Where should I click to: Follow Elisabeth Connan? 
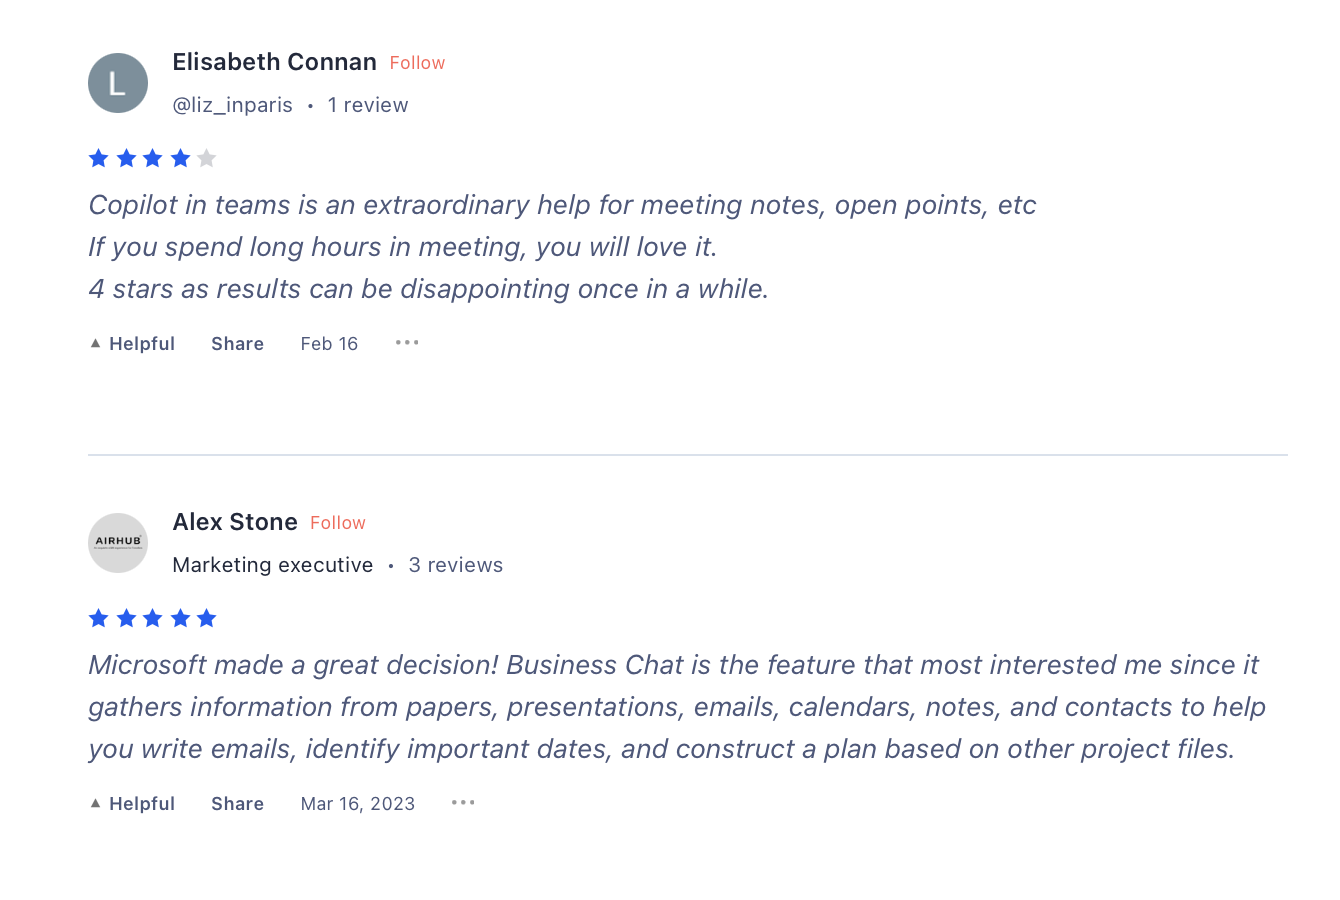(417, 63)
